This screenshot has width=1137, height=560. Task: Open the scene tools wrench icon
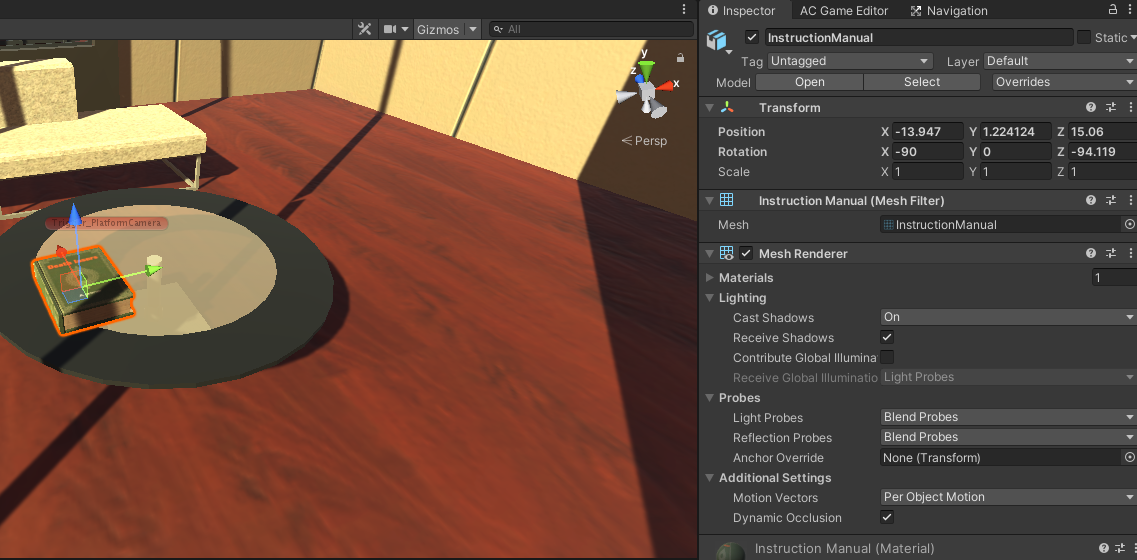[365, 29]
